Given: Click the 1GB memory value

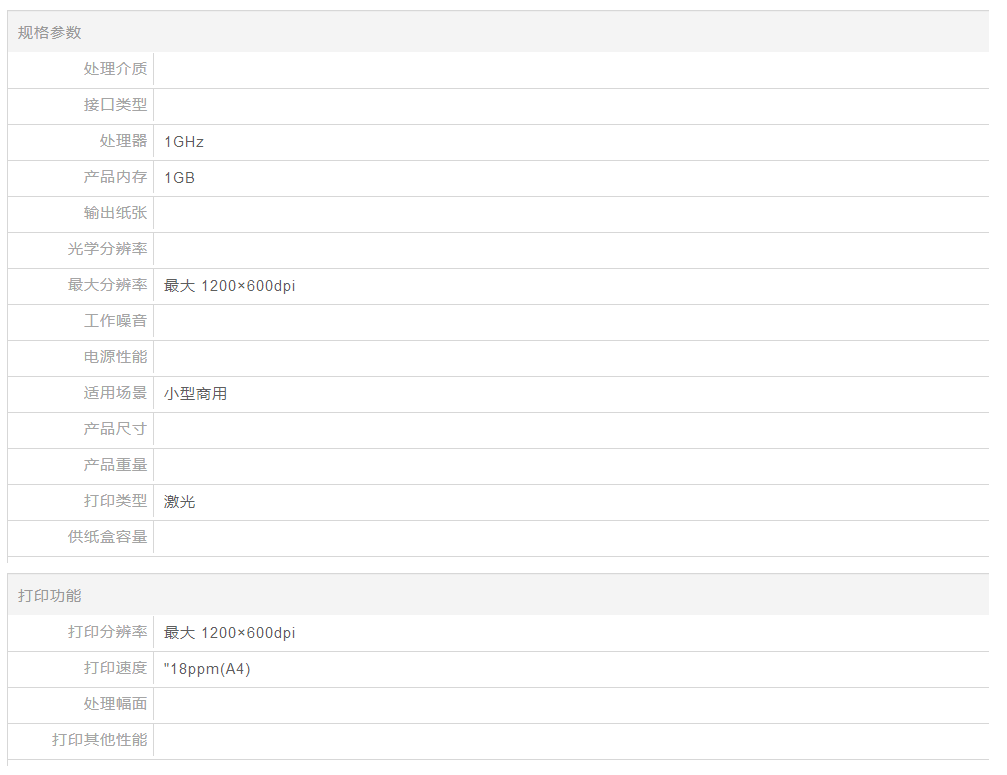Looking at the screenshot, I should (180, 178).
